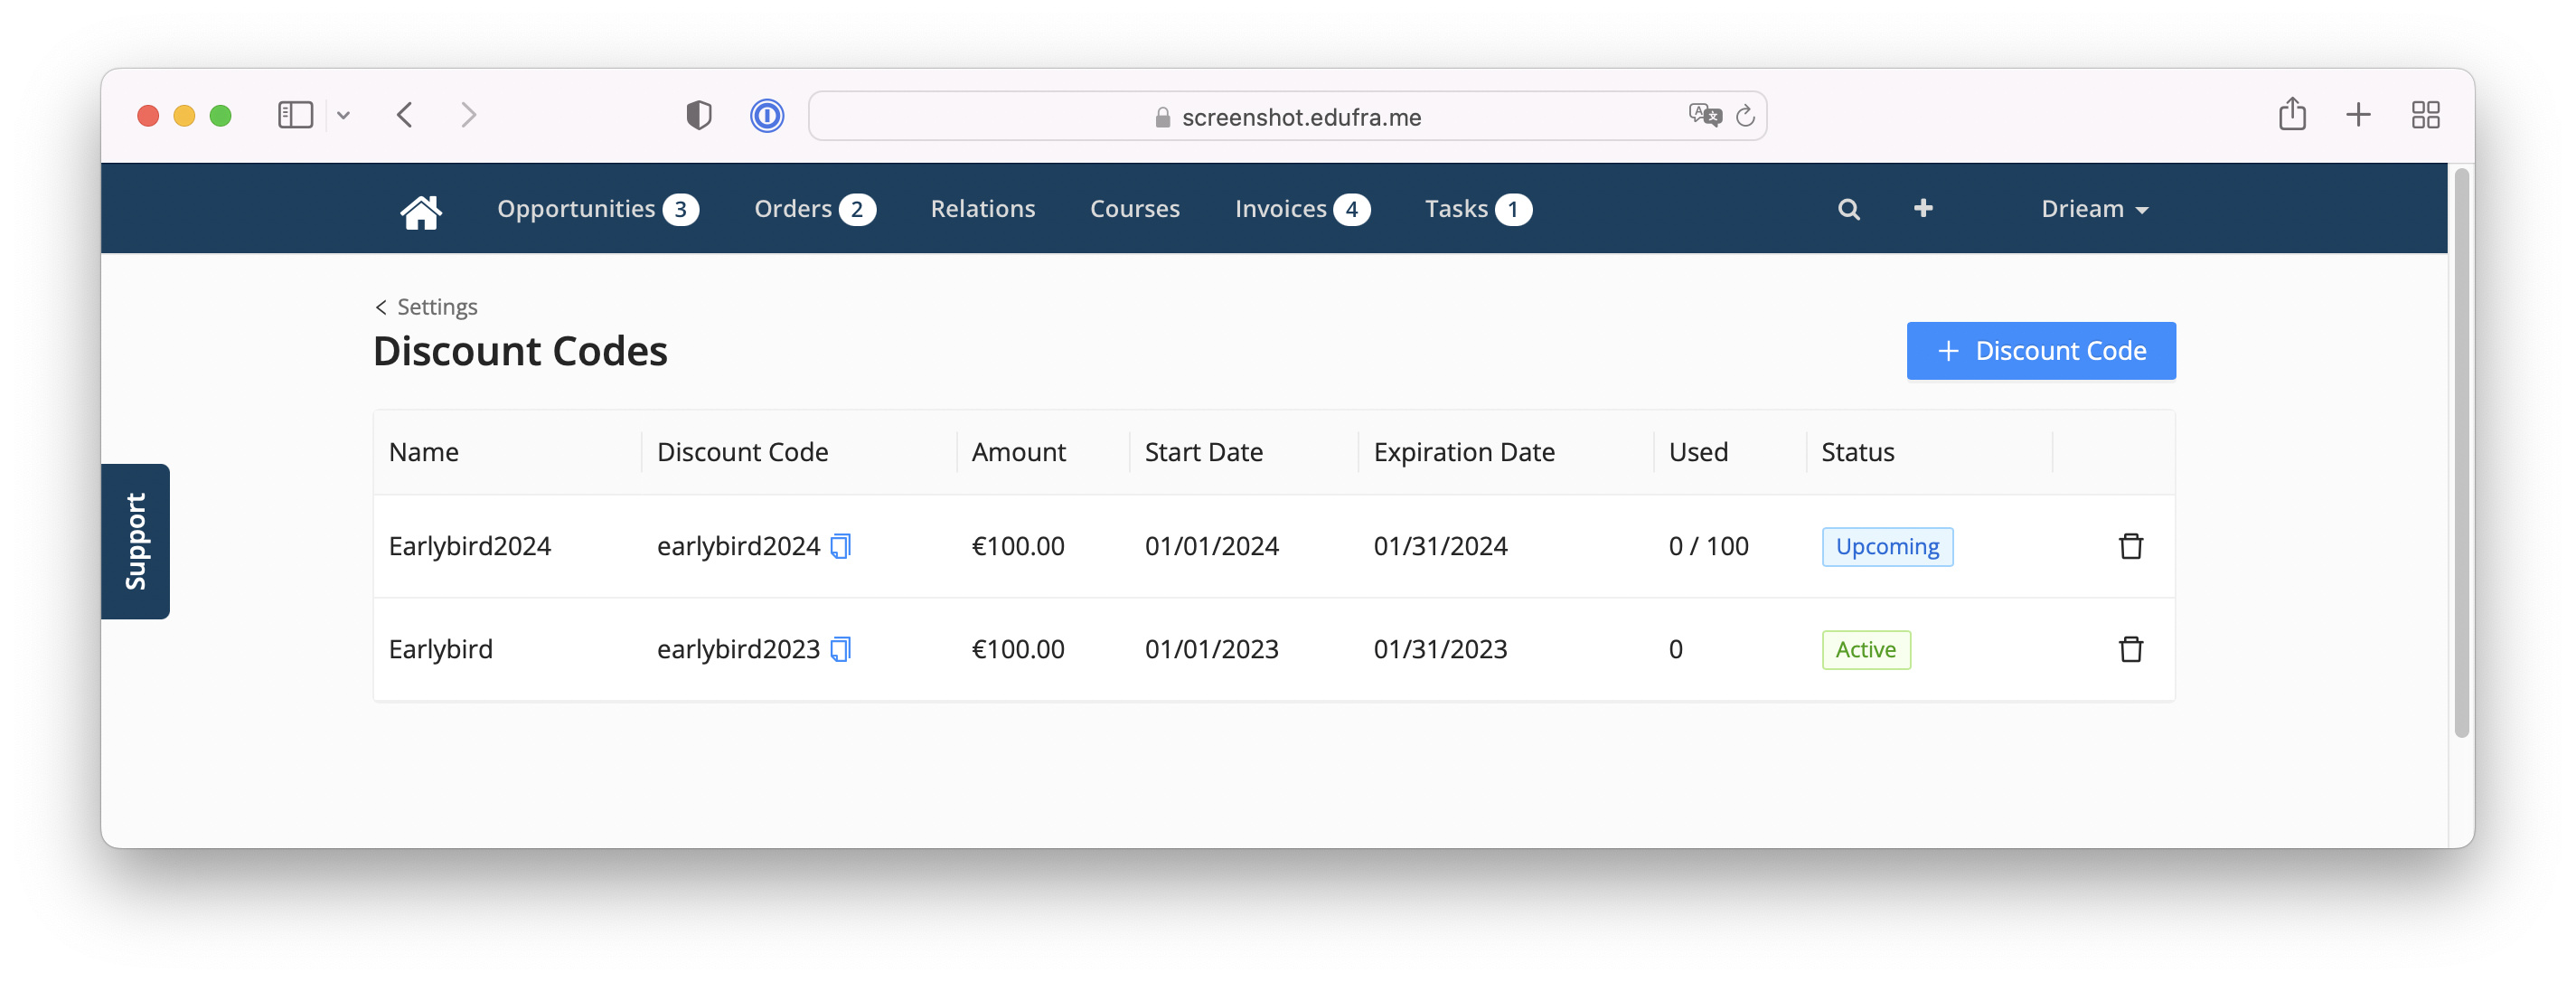This screenshot has width=2576, height=982.
Task: Click the Active status badge
Action: [1865, 649]
